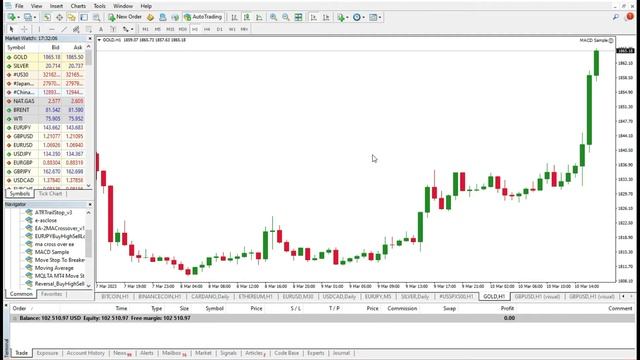Open the Arrows objects dropdown
640x360 pixels.
[128, 29]
